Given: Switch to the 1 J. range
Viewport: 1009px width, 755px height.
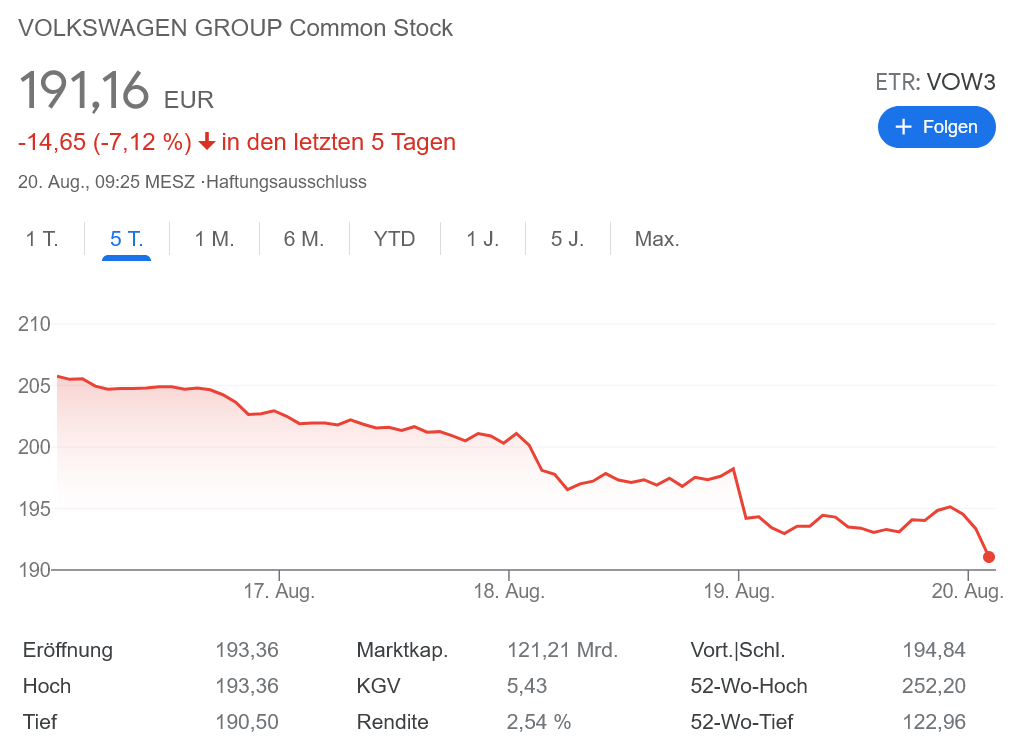Looking at the screenshot, I should [482, 239].
